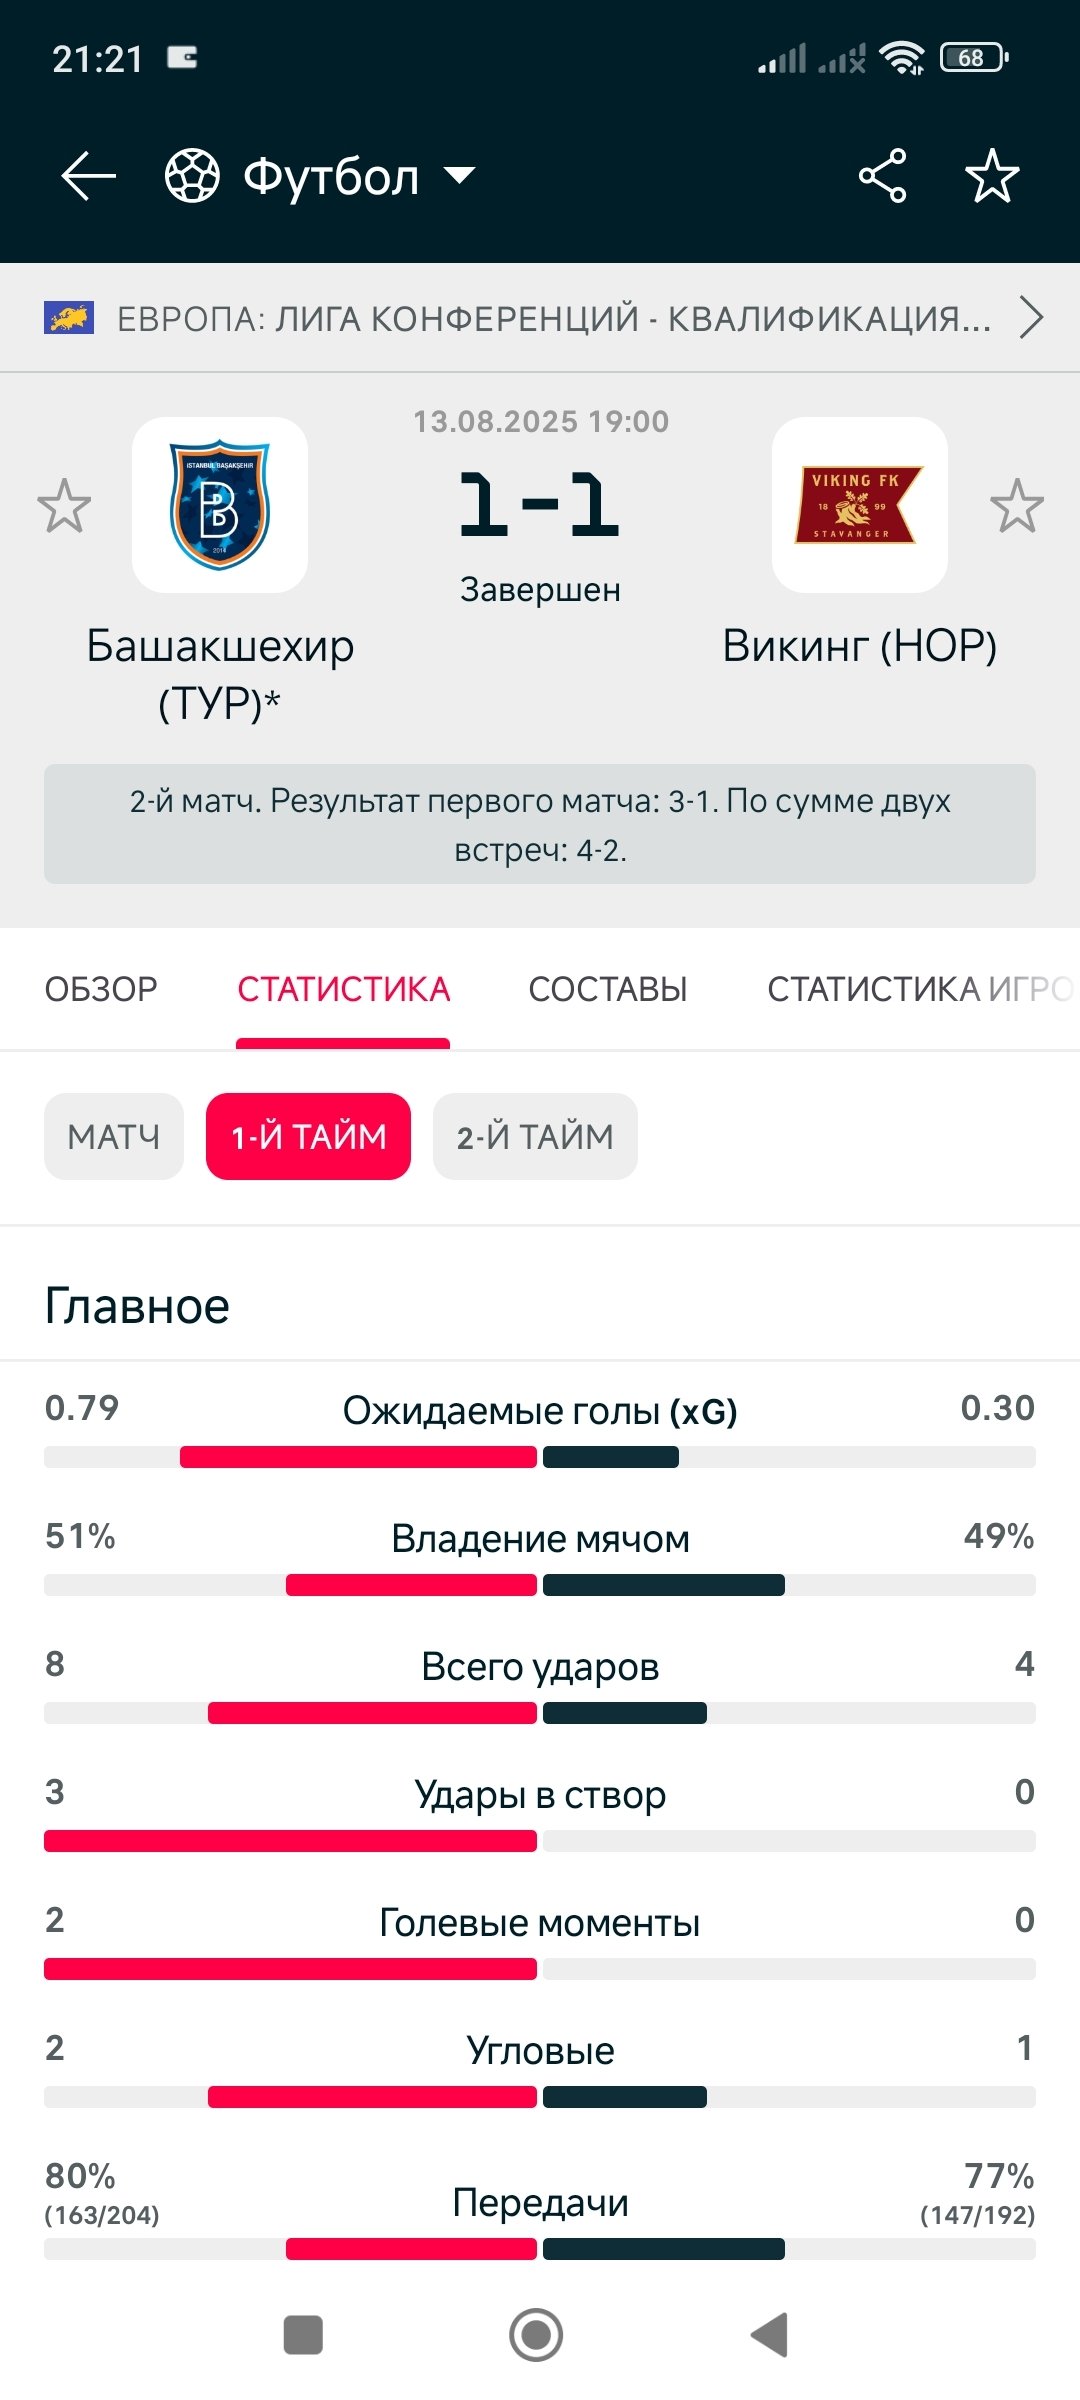This screenshot has height=2400, width=1080.
Task: Switch to the СОСТАВЫ tab
Action: click(608, 989)
